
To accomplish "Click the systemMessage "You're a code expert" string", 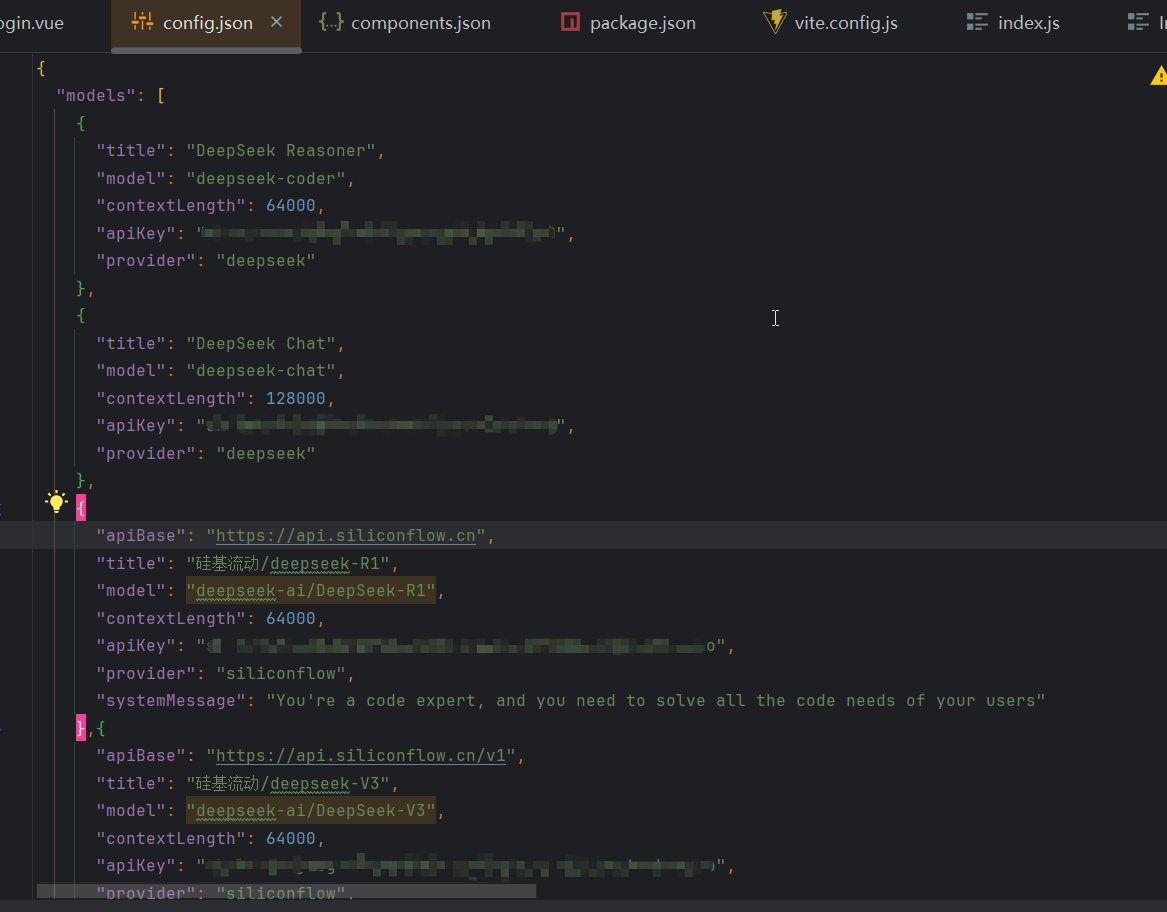I will pyautogui.click(x=656, y=701).
